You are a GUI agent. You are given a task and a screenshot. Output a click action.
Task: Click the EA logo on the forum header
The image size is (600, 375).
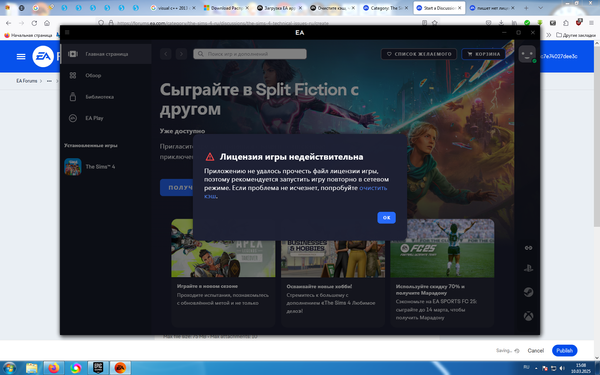[43, 57]
